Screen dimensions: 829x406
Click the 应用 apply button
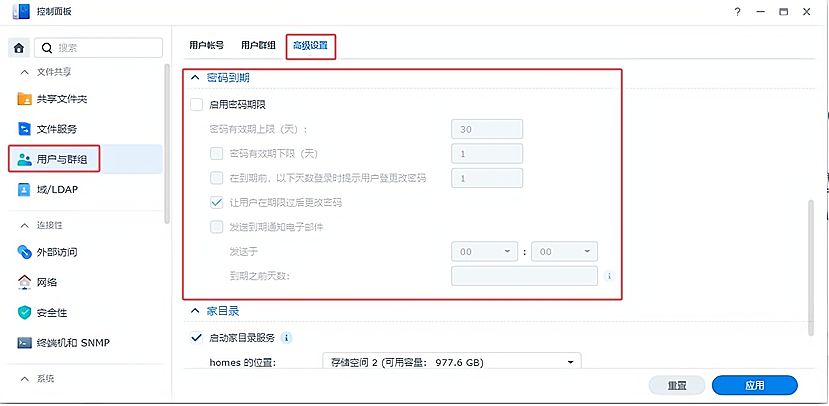click(754, 385)
